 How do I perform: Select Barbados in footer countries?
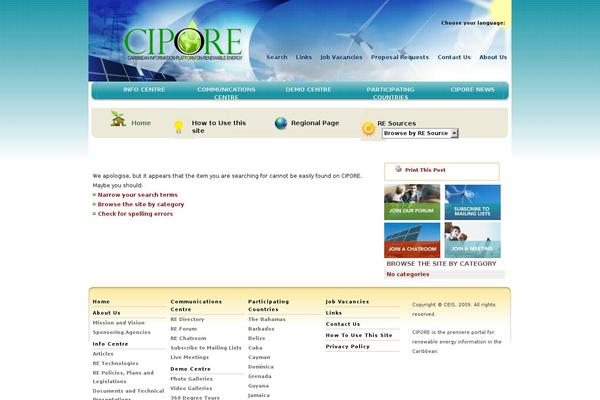pyautogui.click(x=261, y=329)
